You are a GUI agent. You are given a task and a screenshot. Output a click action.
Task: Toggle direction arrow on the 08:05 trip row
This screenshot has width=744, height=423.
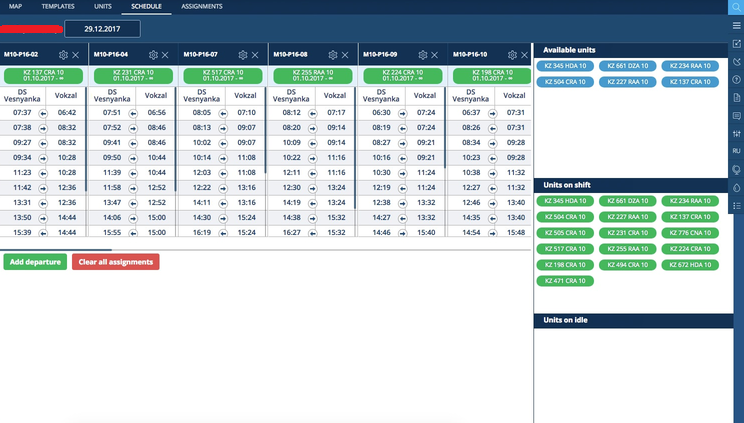point(224,113)
